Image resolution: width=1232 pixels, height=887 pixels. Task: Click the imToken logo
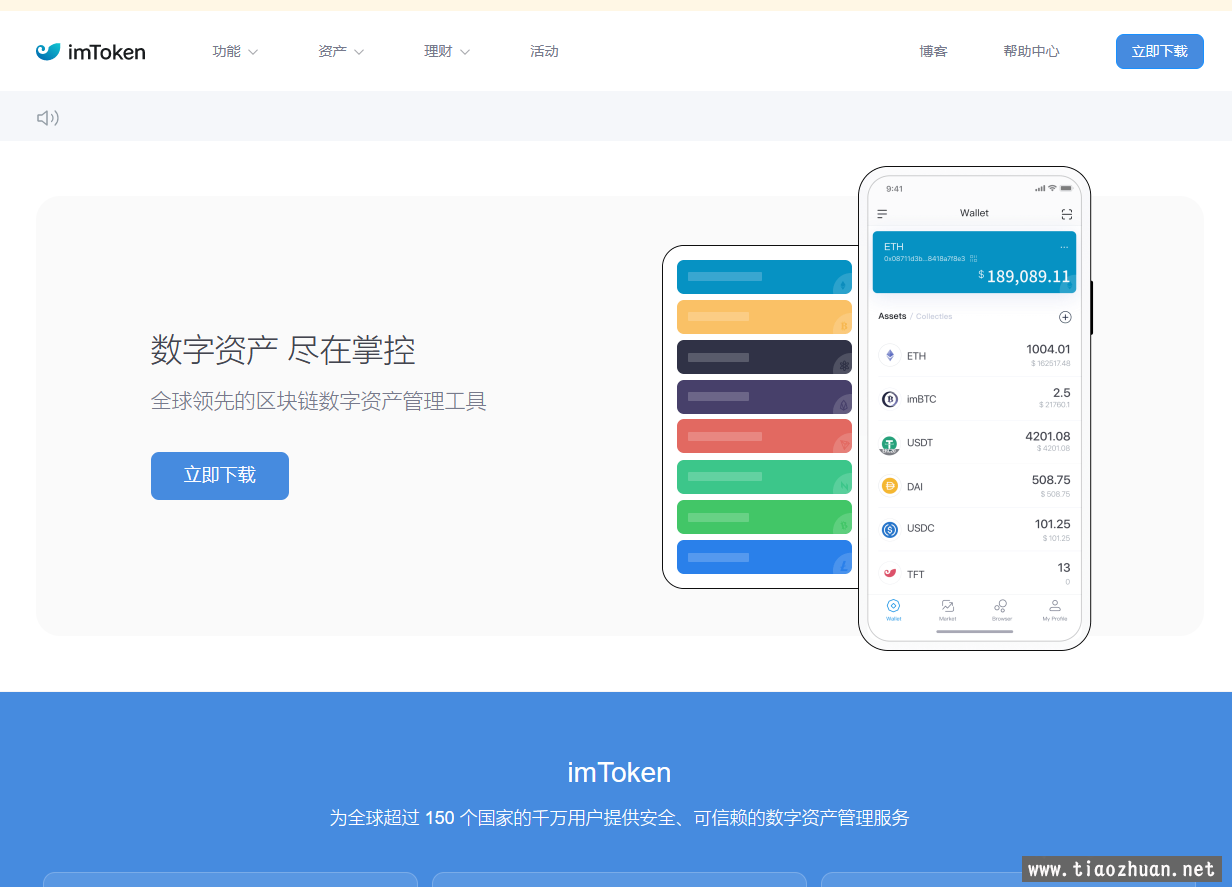[90, 51]
